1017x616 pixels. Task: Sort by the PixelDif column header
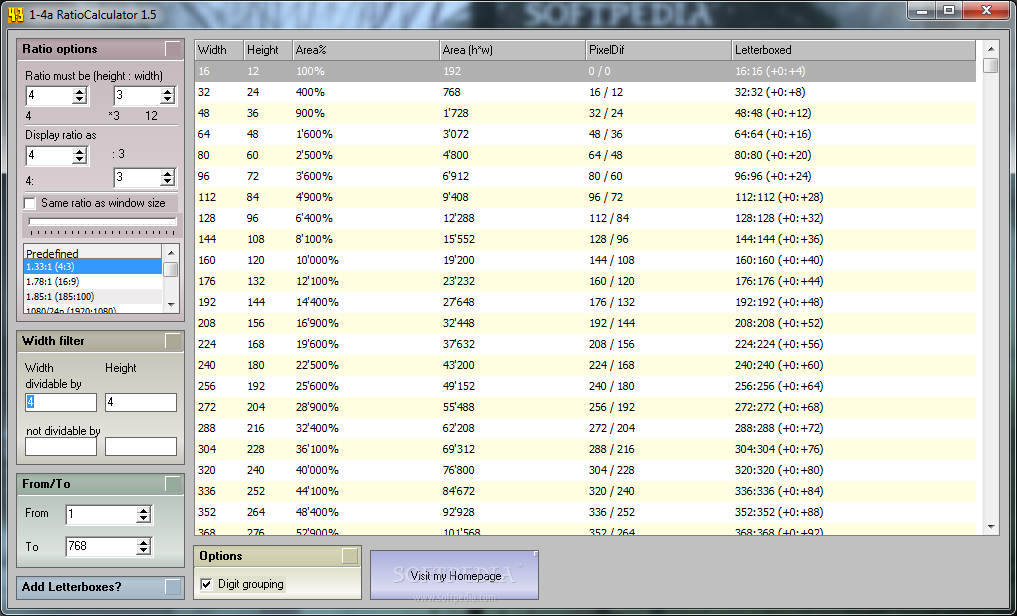point(658,50)
